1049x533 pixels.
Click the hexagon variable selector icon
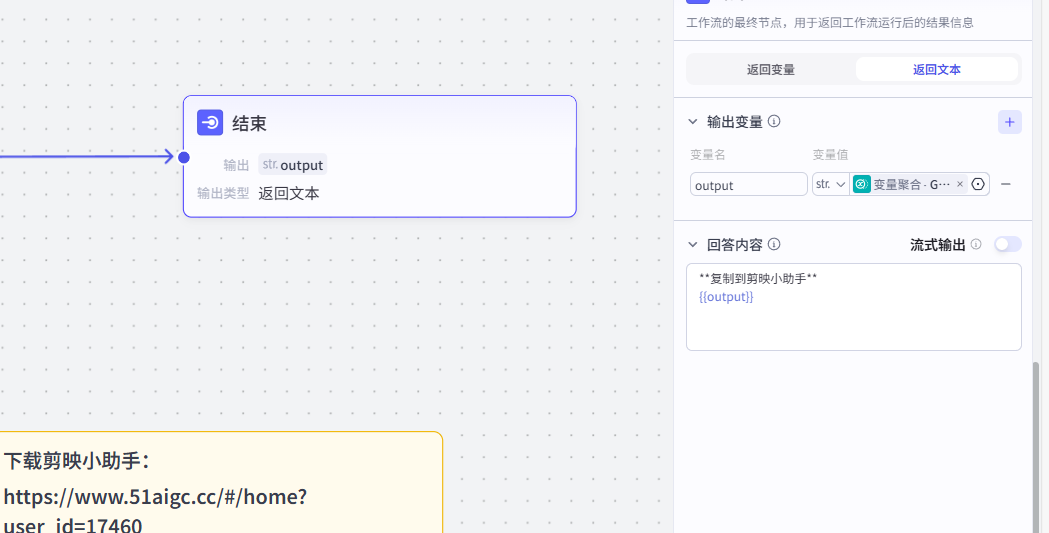pyautogui.click(x=978, y=184)
